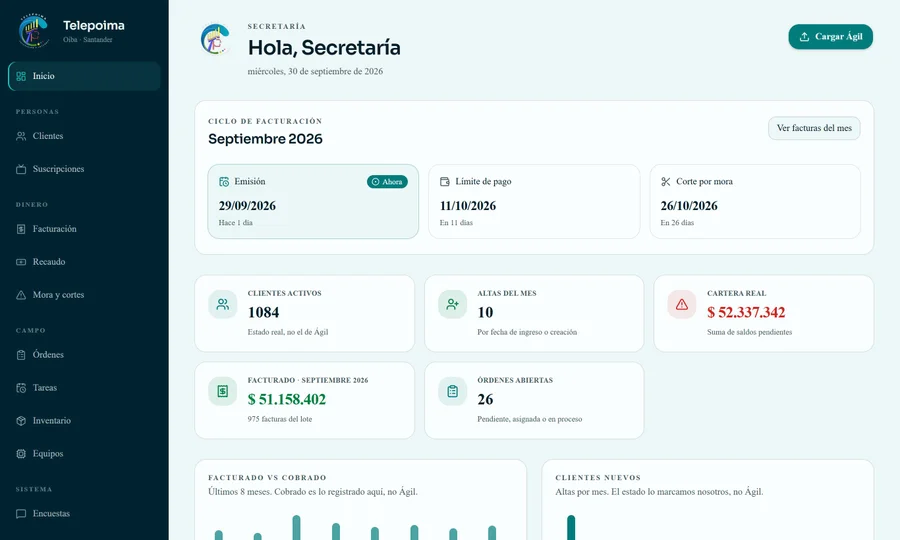Open the Órdenes abiertas card

point(534,401)
